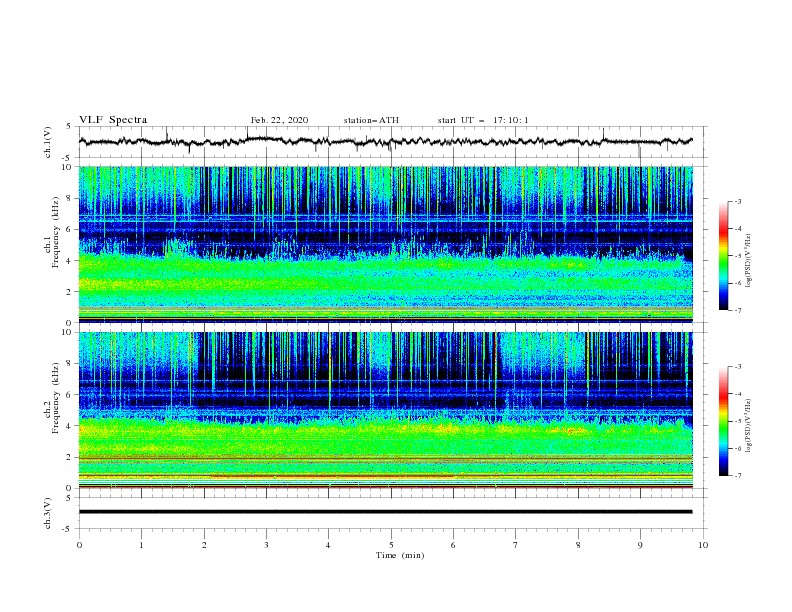Click the 'VLF Spectra' title text

pos(113,120)
